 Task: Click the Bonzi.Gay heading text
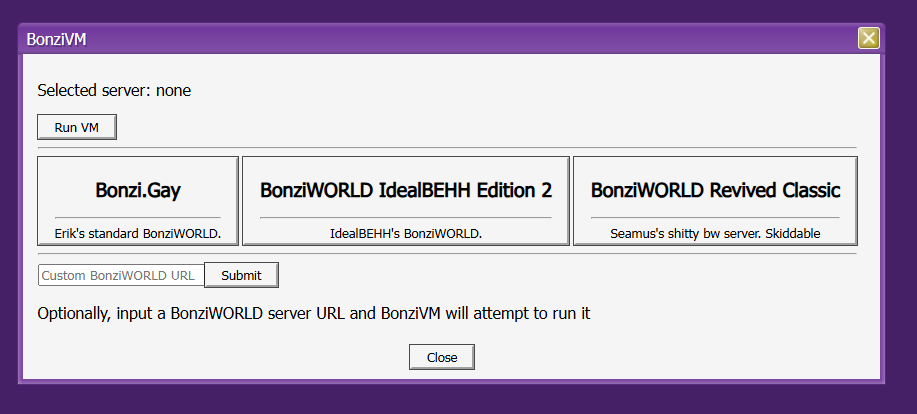point(138,190)
